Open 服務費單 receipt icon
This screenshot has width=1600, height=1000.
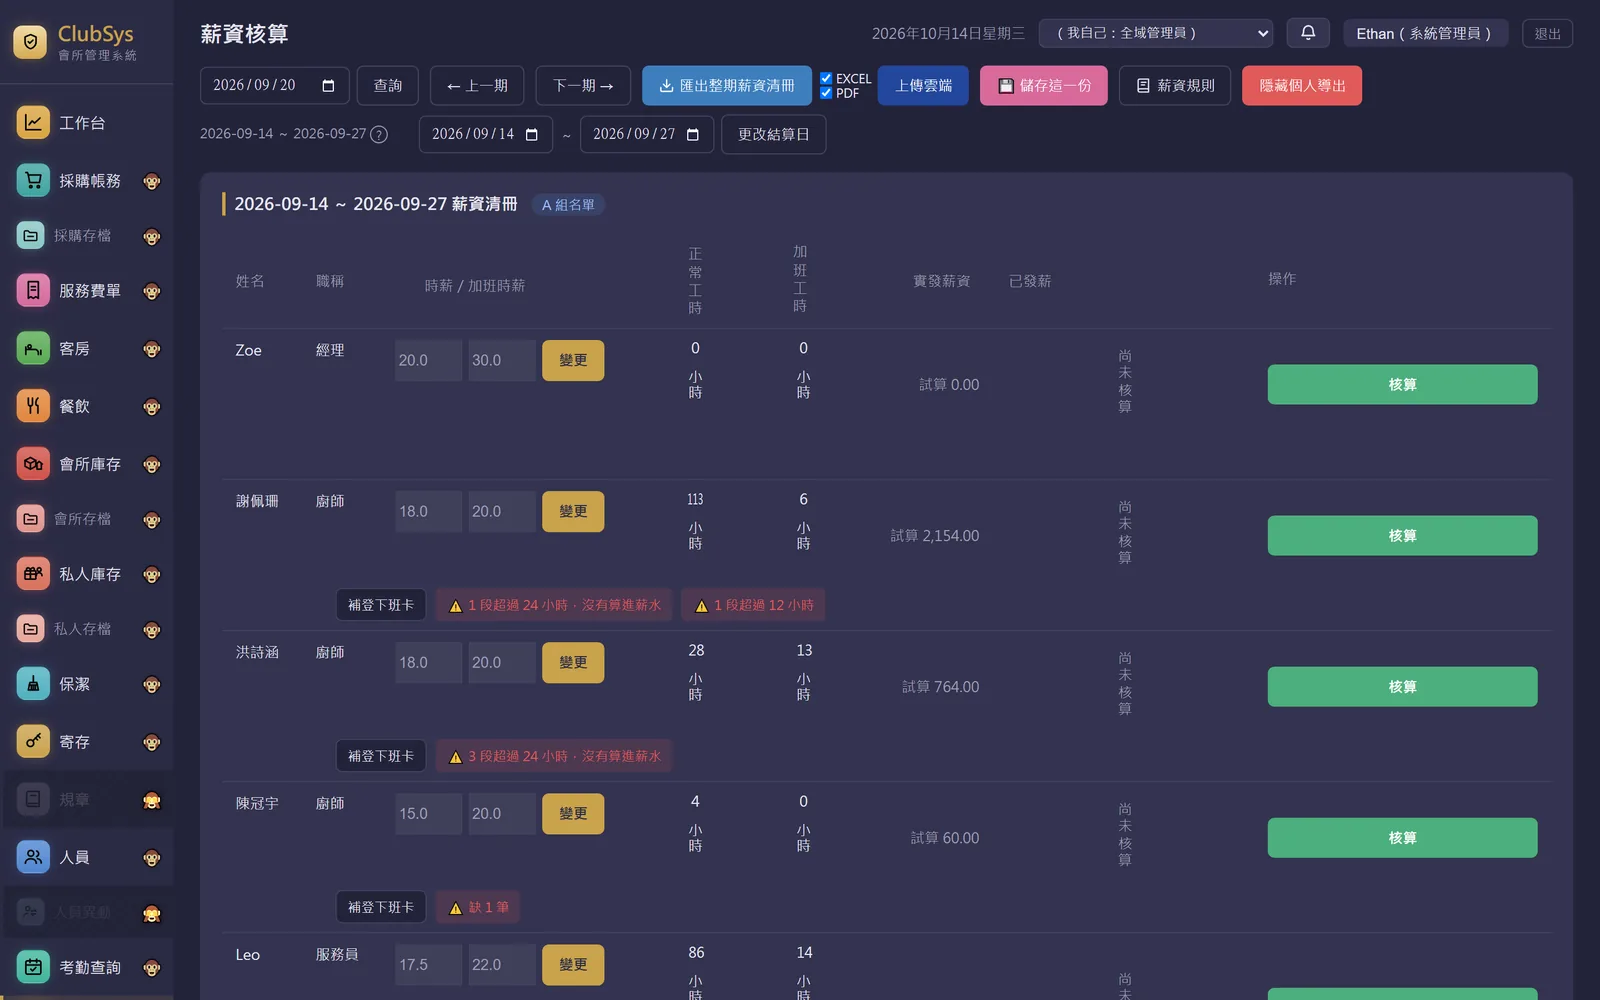[33, 291]
